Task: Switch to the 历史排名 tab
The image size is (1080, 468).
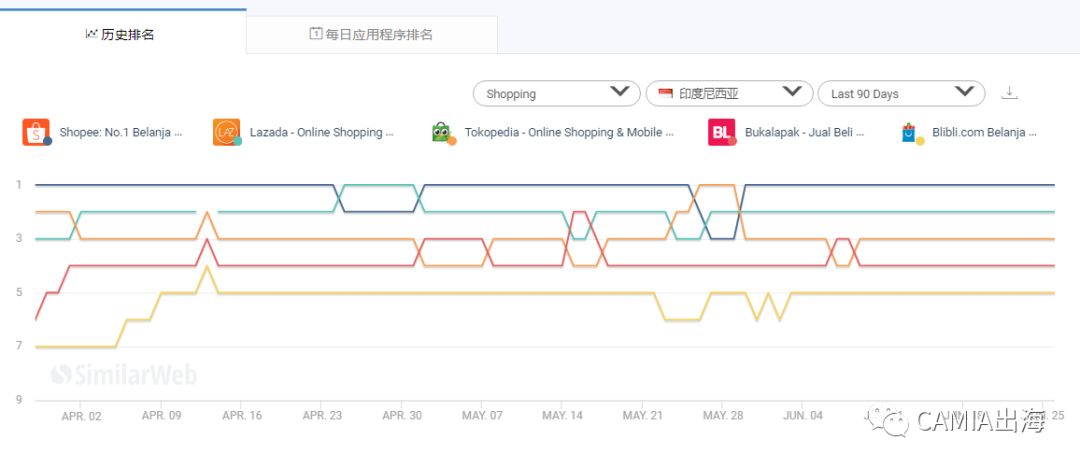Action: 122,34
